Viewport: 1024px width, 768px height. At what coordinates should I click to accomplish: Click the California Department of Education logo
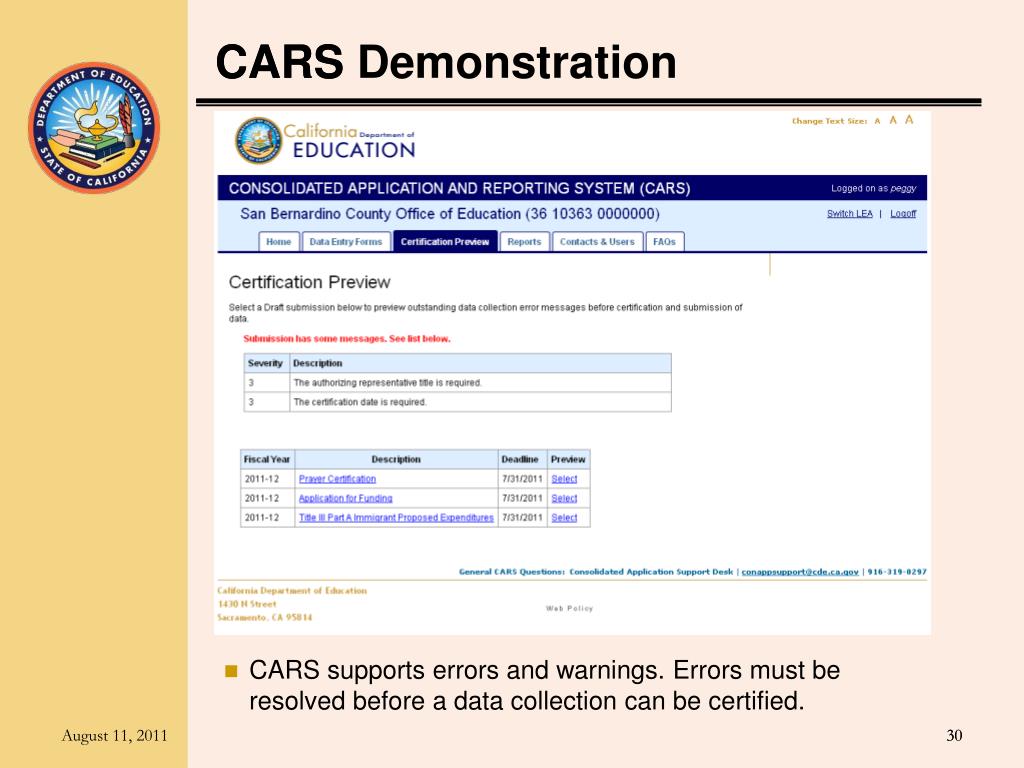(x=325, y=140)
